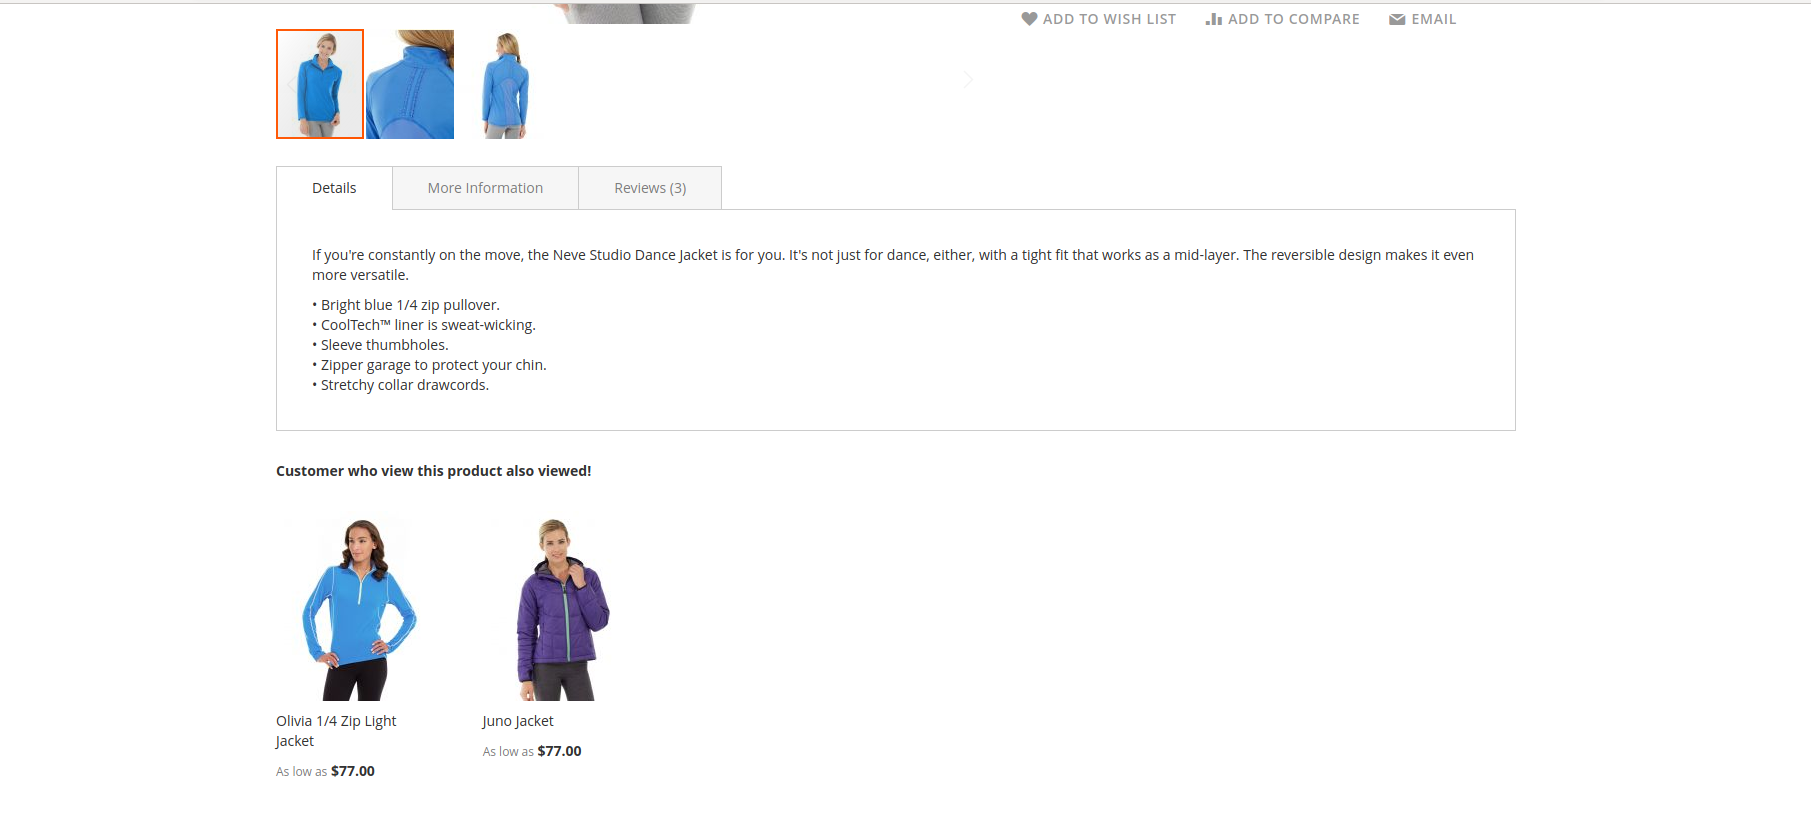1811x824 pixels.
Task: Open the Reviews (3) tab
Action: [x=650, y=188]
